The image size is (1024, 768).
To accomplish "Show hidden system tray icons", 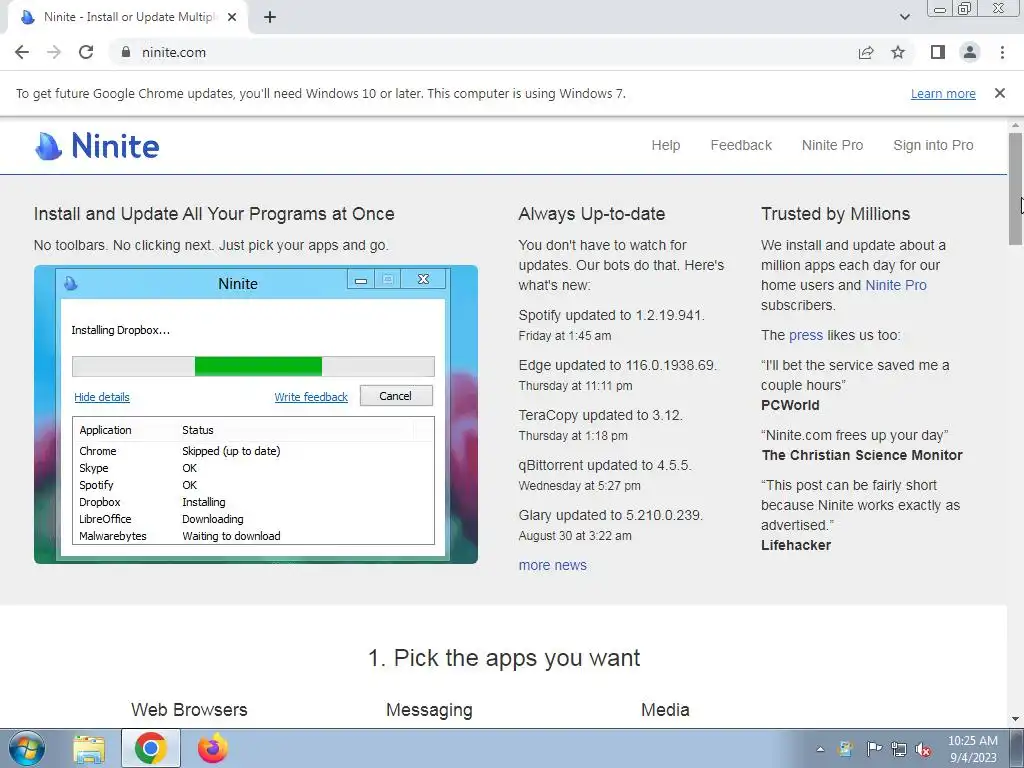I will (820, 749).
